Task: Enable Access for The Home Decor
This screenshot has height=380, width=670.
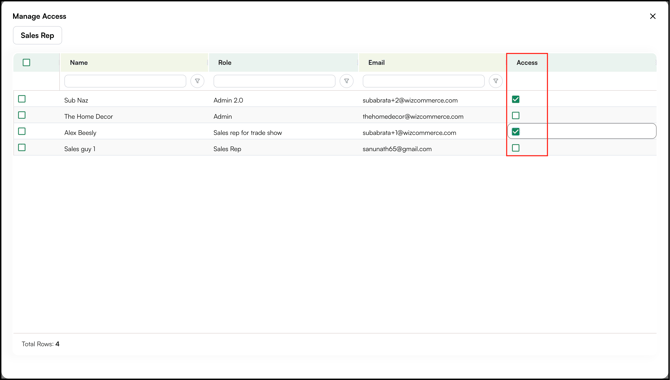Action: pos(516,115)
